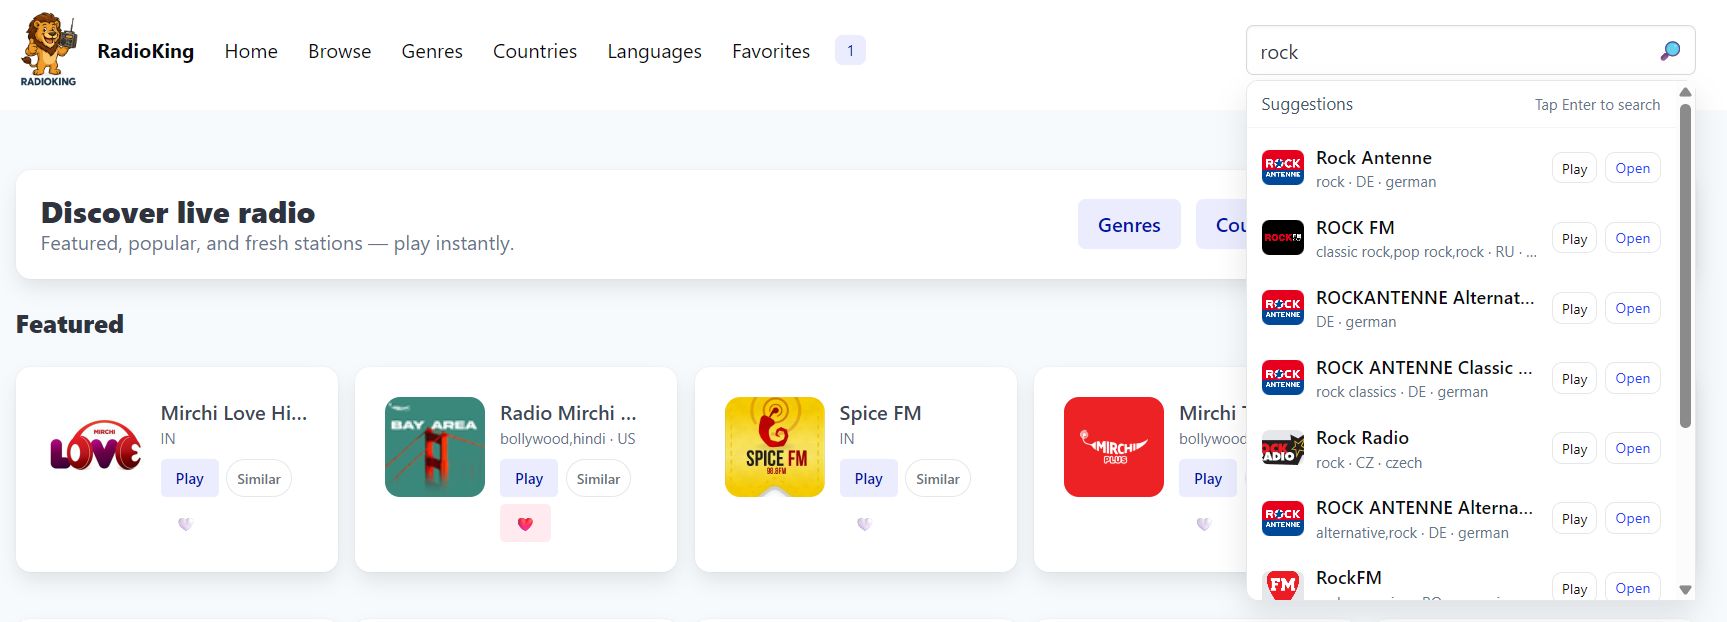Find stations similar to Spice FM

coord(938,479)
